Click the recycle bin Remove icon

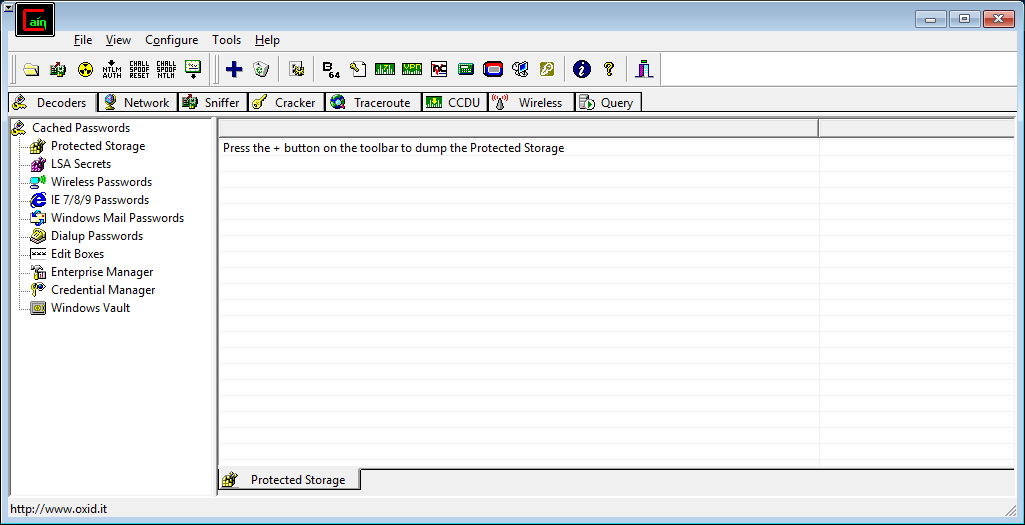[261, 69]
